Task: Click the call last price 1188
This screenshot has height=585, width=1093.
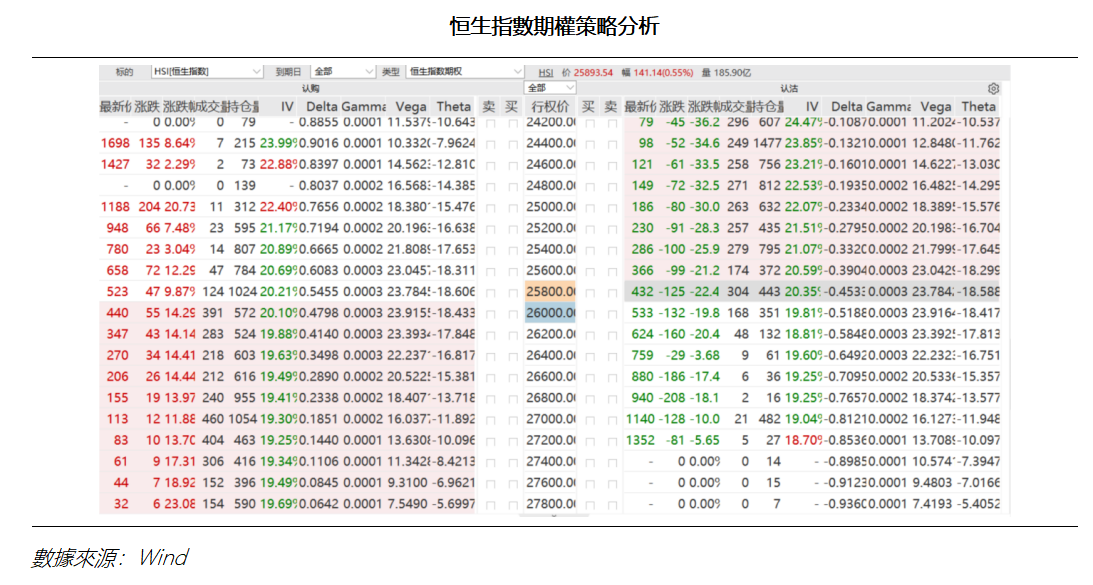Action: point(115,207)
